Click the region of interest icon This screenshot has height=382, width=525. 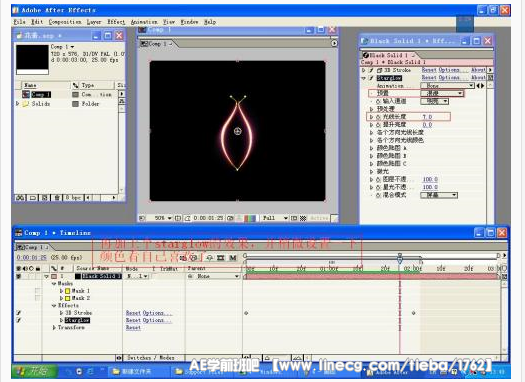coord(294,218)
